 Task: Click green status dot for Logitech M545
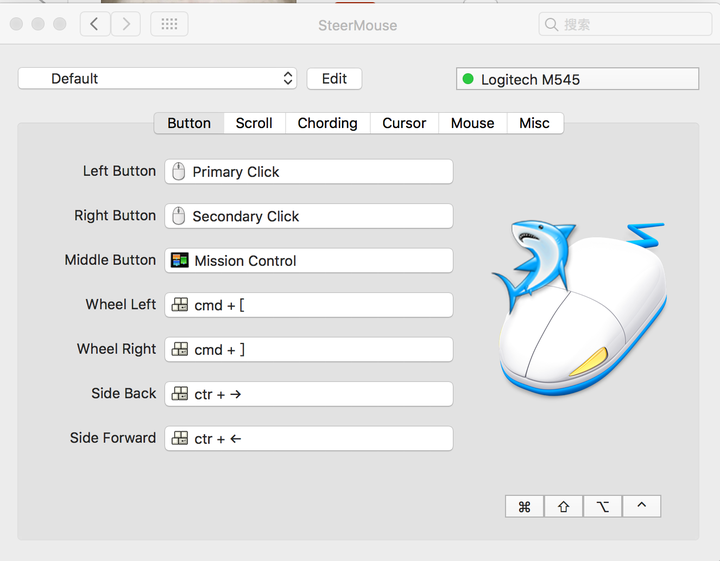tap(468, 79)
